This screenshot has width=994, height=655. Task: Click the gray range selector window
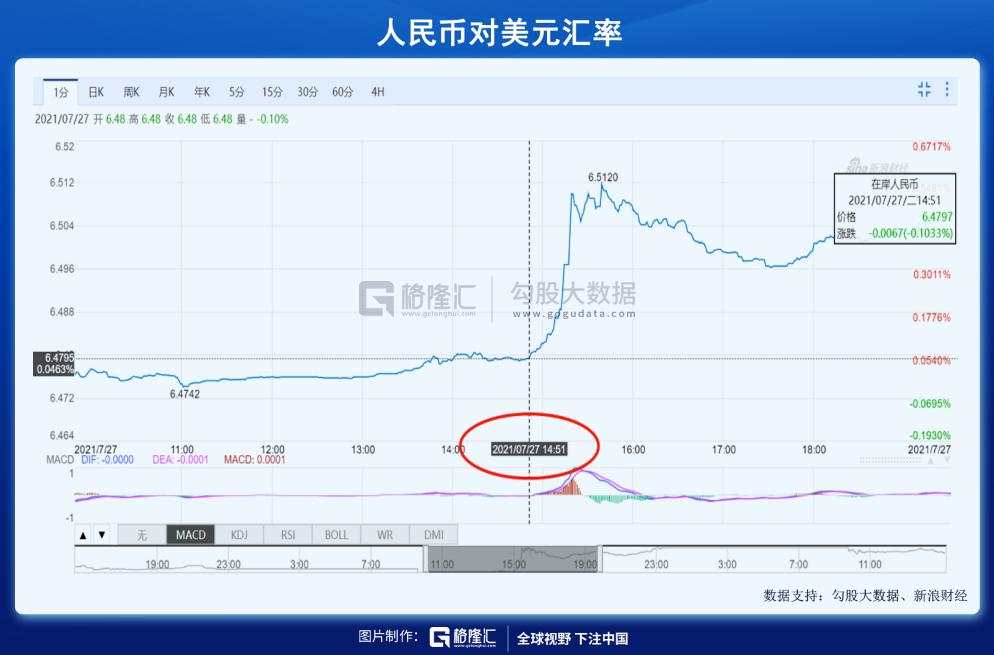pyautogui.click(x=513, y=559)
